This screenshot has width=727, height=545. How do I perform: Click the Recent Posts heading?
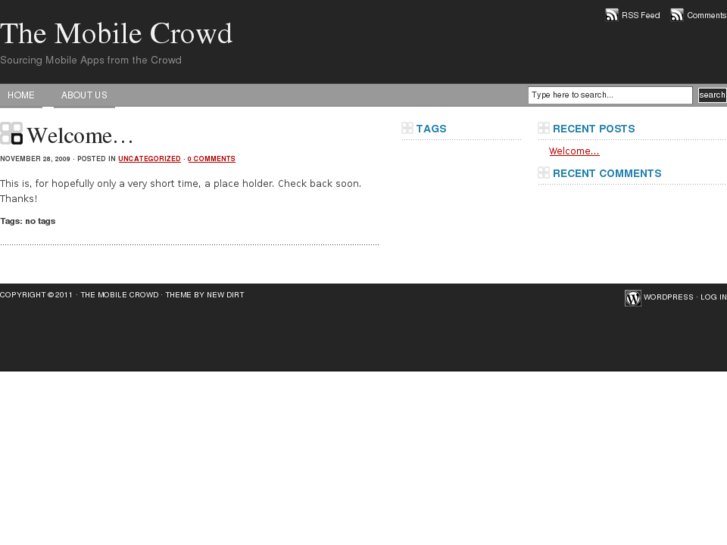pyautogui.click(x=594, y=128)
